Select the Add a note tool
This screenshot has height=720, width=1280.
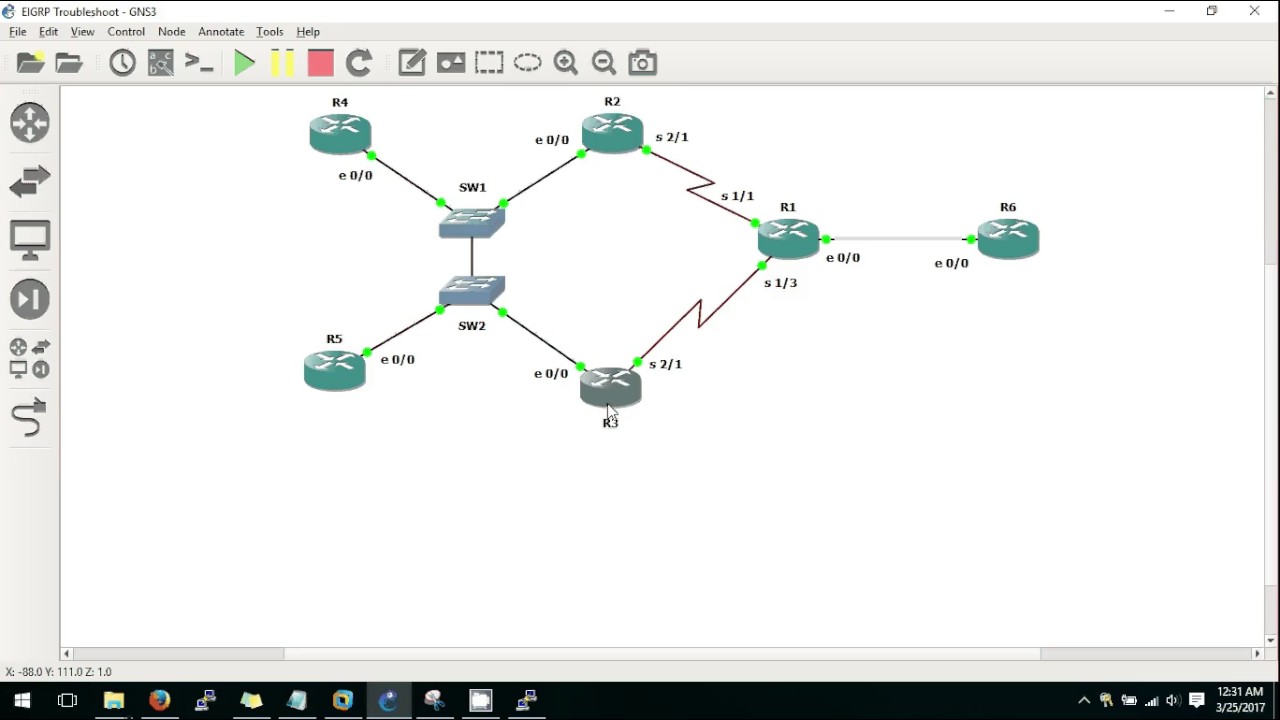coord(412,63)
